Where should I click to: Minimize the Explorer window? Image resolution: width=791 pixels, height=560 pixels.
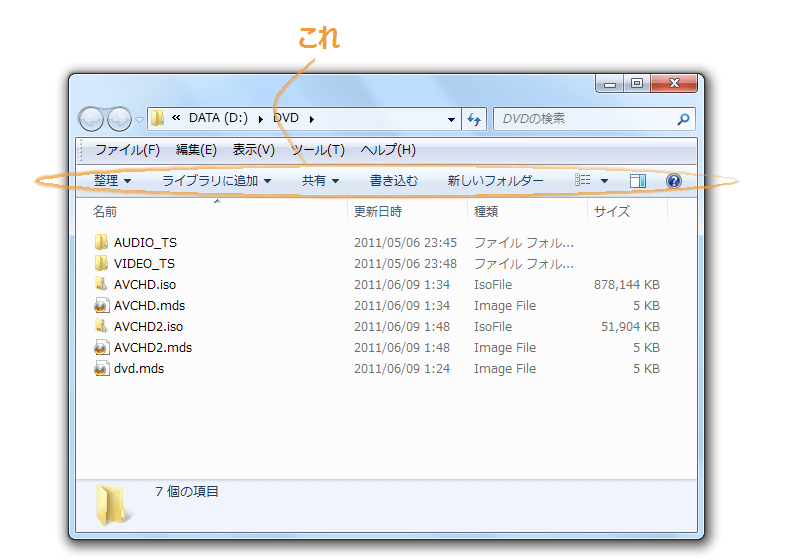[610, 83]
